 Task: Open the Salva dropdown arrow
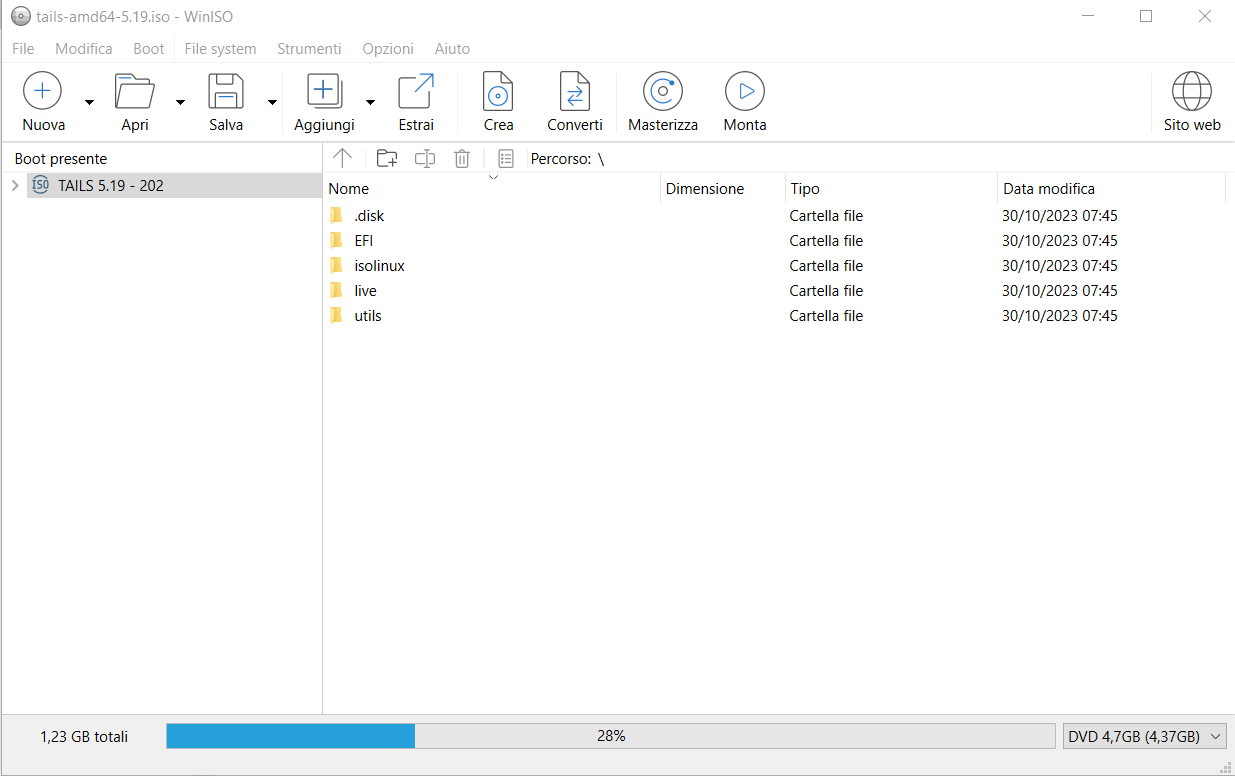pyautogui.click(x=272, y=102)
